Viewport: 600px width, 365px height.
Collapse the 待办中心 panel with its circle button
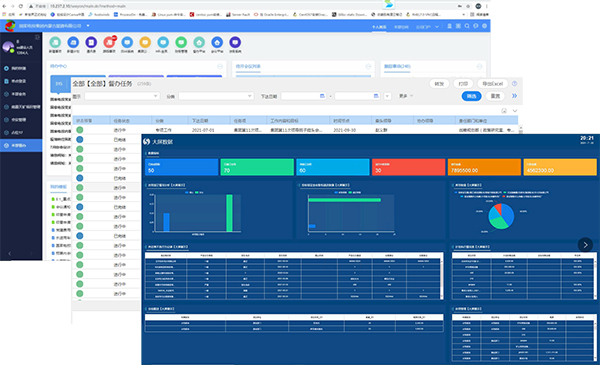coord(220,66)
